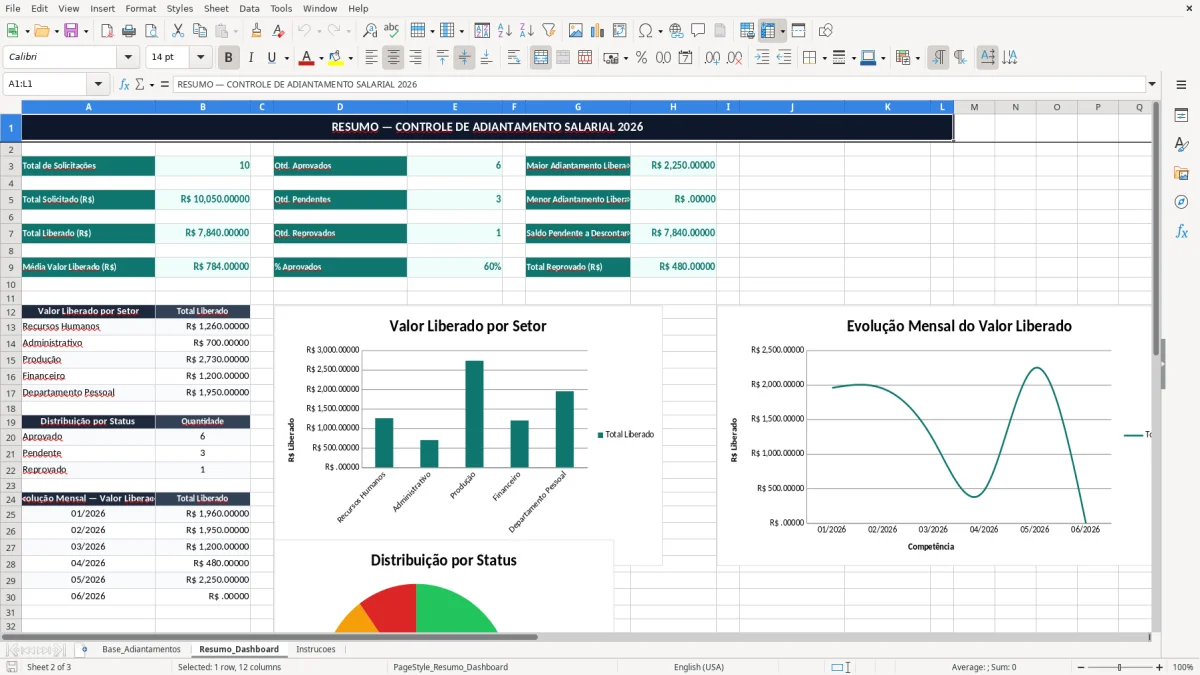Image resolution: width=1200 pixels, height=675 pixels.
Task: Click zoom in plus button
Action: coord(1160,667)
